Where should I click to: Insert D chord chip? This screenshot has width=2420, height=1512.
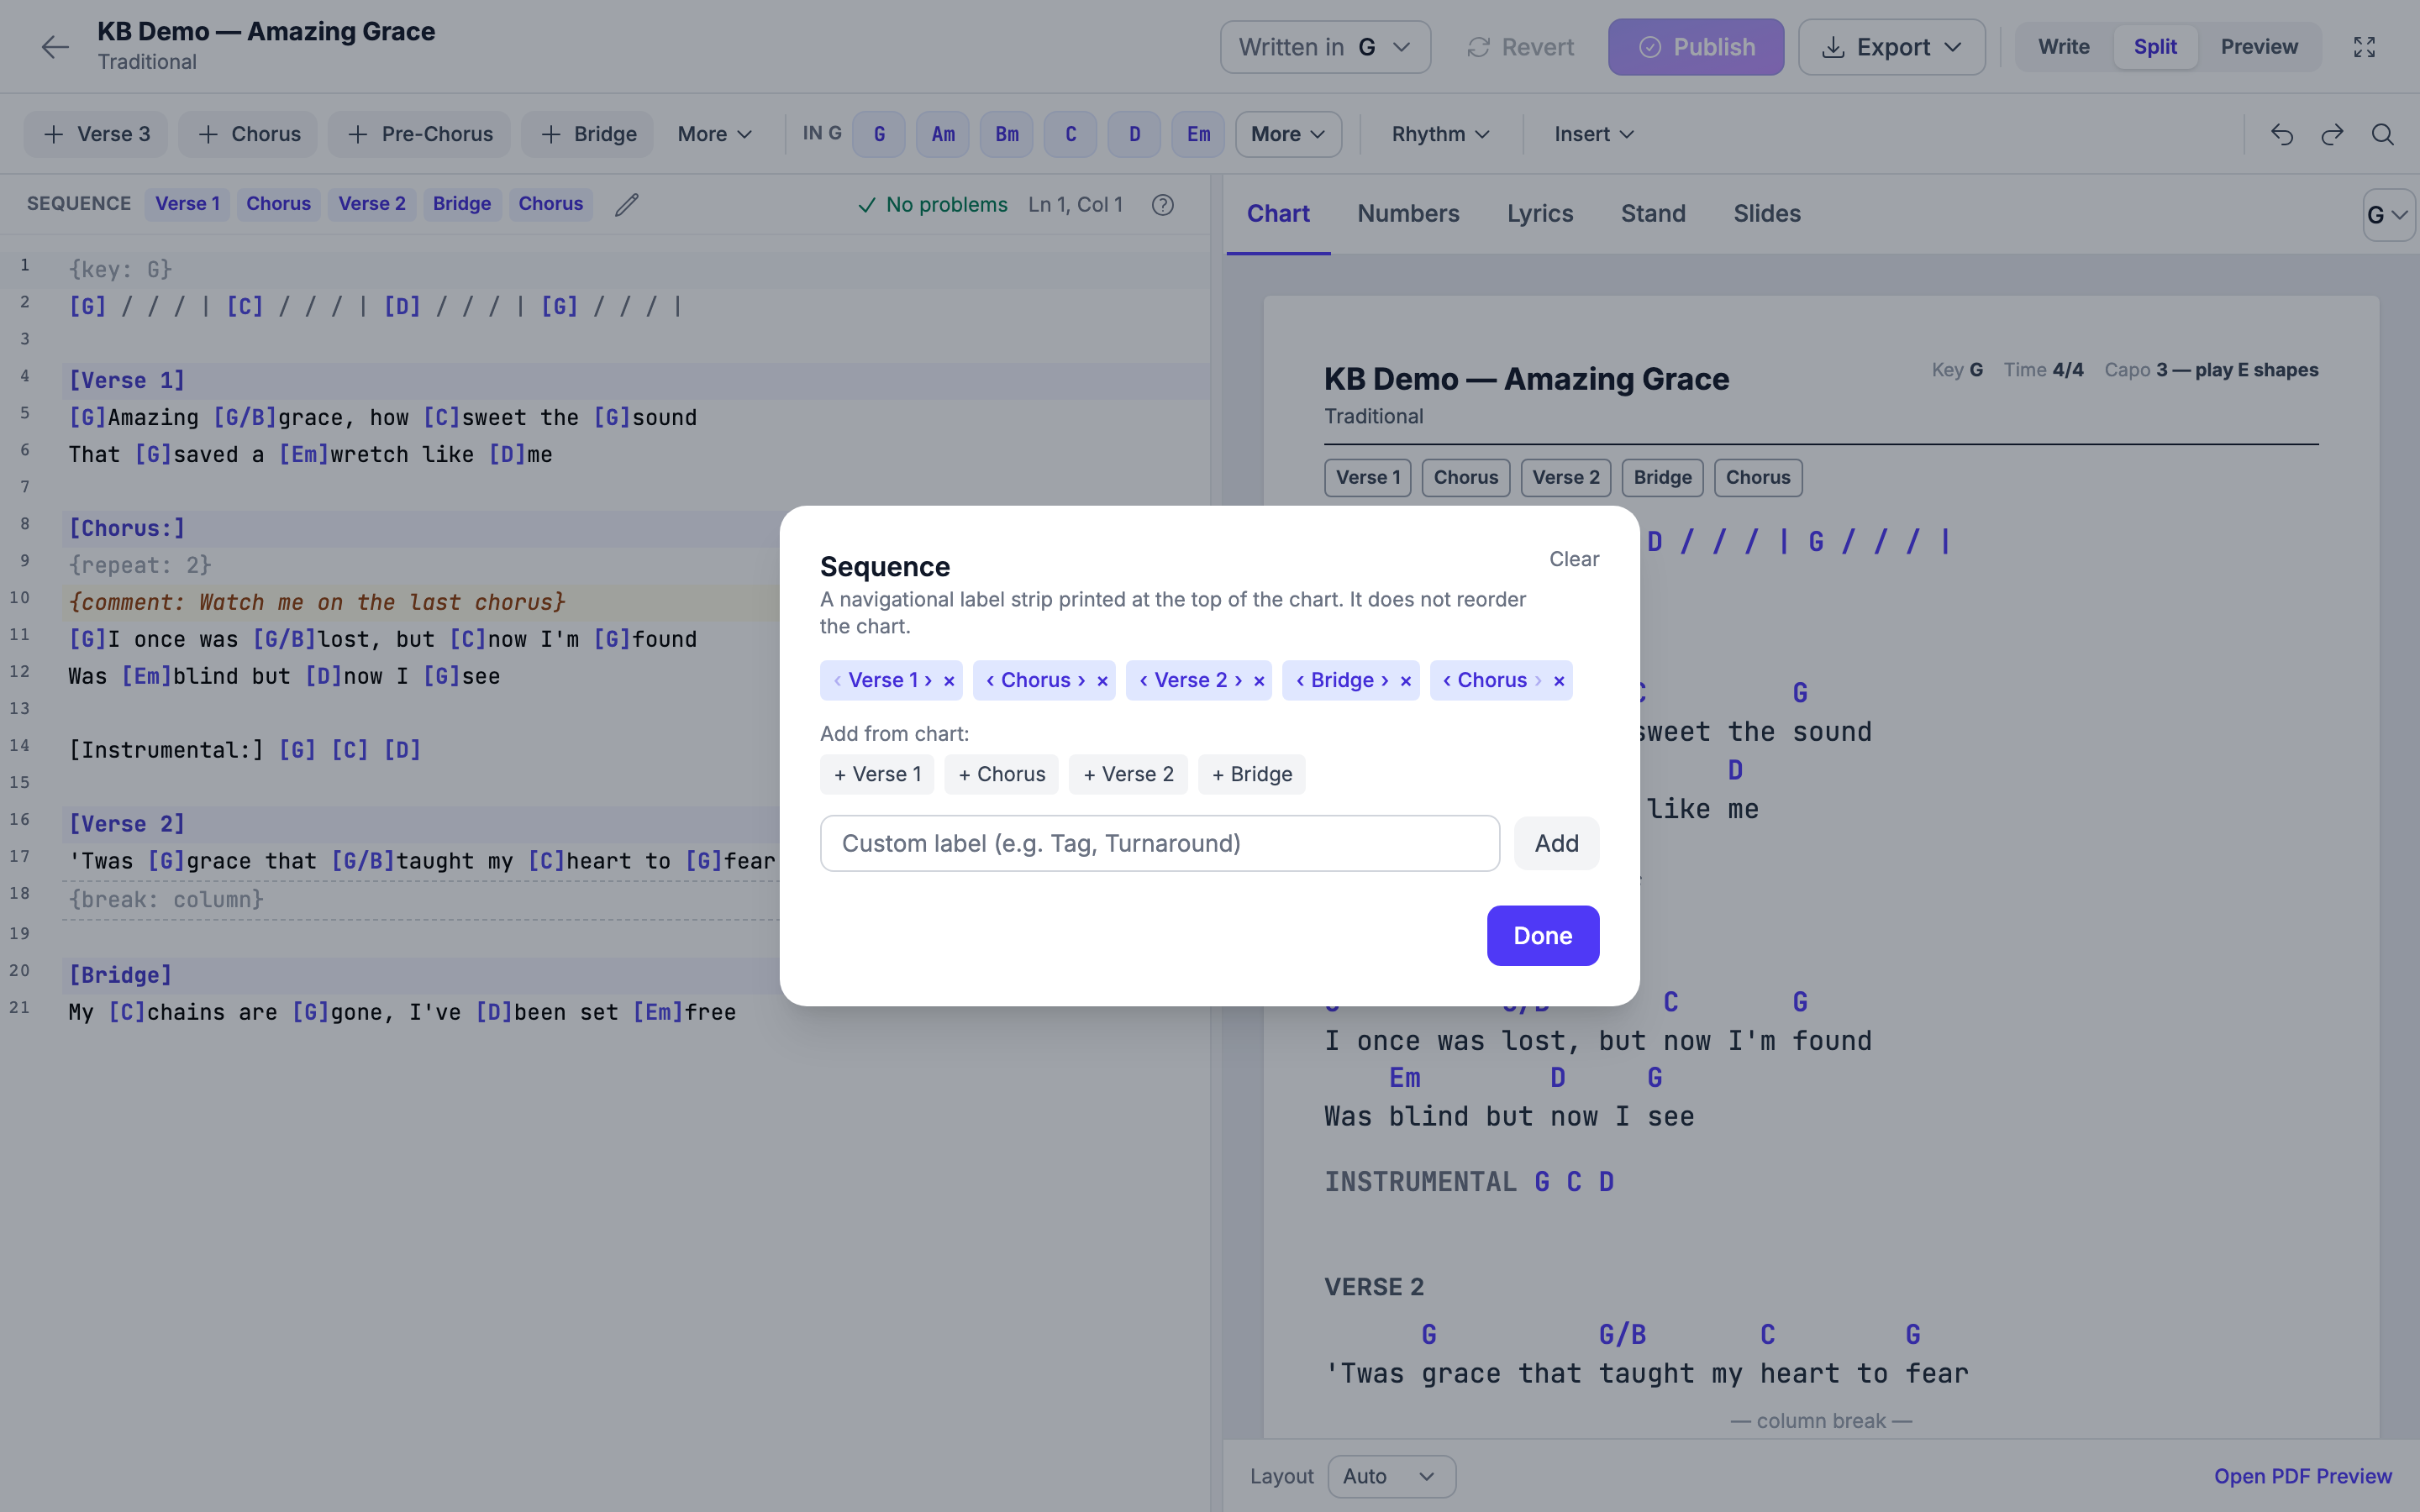pyautogui.click(x=1135, y=134)
